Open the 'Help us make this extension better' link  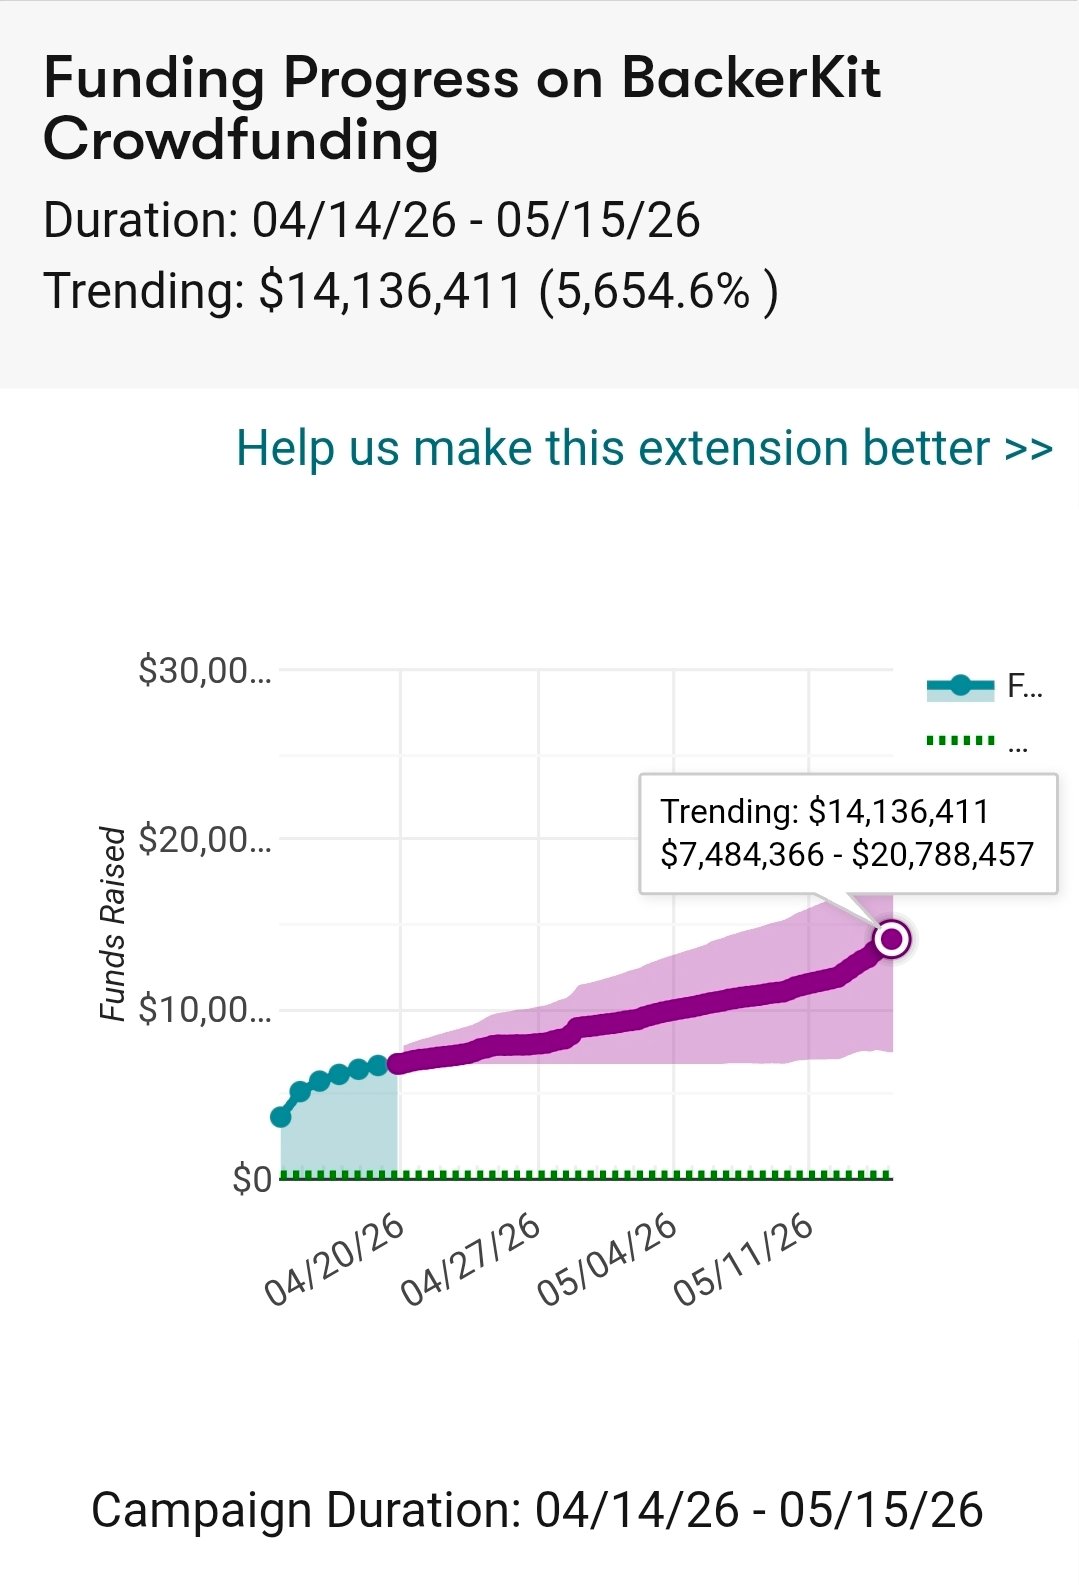644,448
